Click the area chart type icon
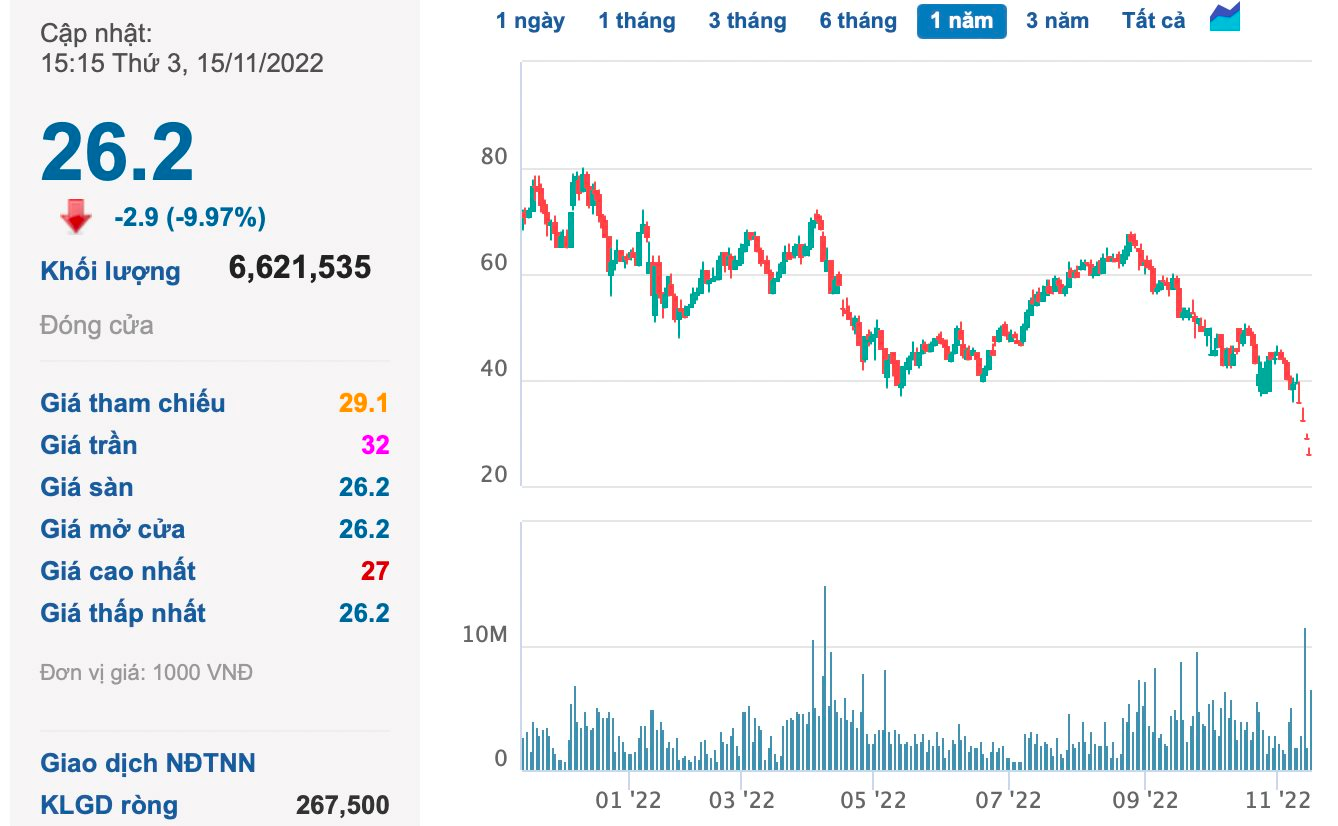 coord(1224,19)
